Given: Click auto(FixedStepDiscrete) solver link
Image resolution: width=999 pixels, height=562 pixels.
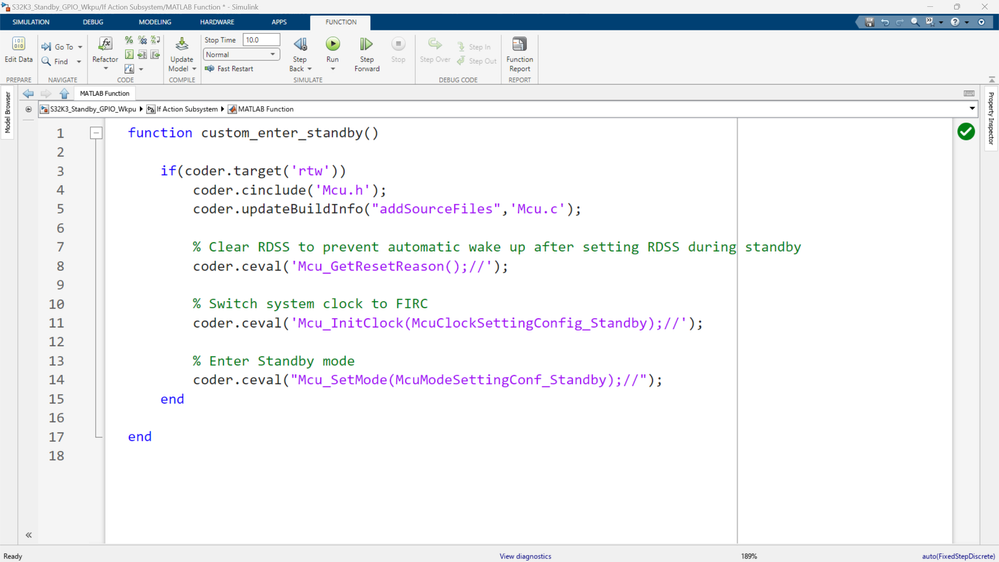Looking at the screenshot, I should (x=958, y=556).
